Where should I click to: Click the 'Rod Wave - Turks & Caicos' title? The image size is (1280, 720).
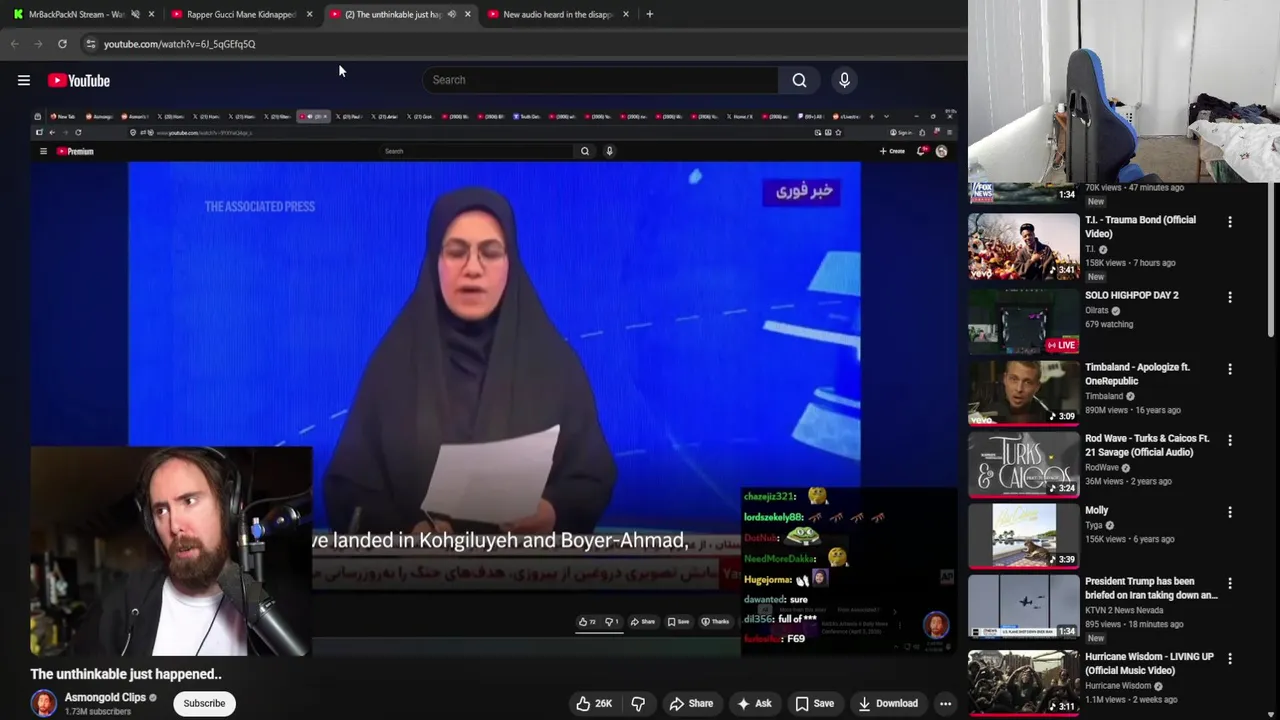(x=1147, y=445)
